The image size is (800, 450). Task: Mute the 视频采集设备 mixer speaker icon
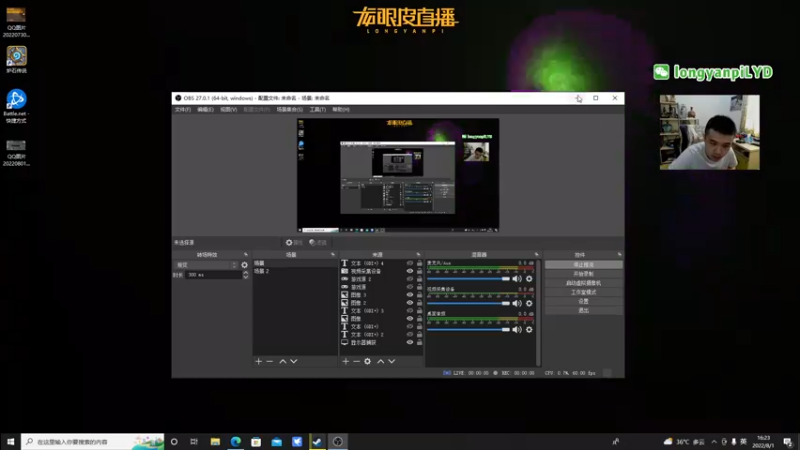[x=517, y=303]
